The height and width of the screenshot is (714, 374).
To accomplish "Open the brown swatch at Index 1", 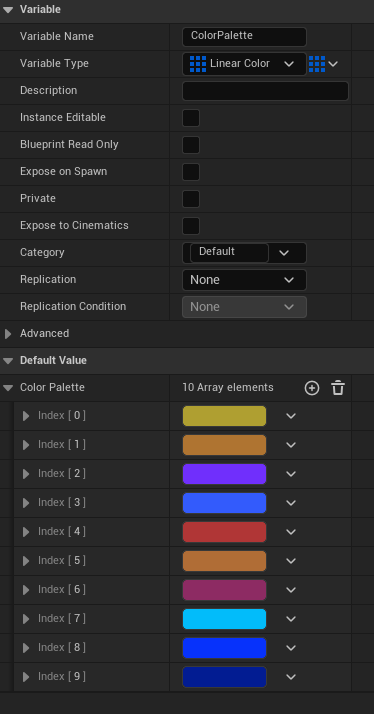I will [224, 445].
